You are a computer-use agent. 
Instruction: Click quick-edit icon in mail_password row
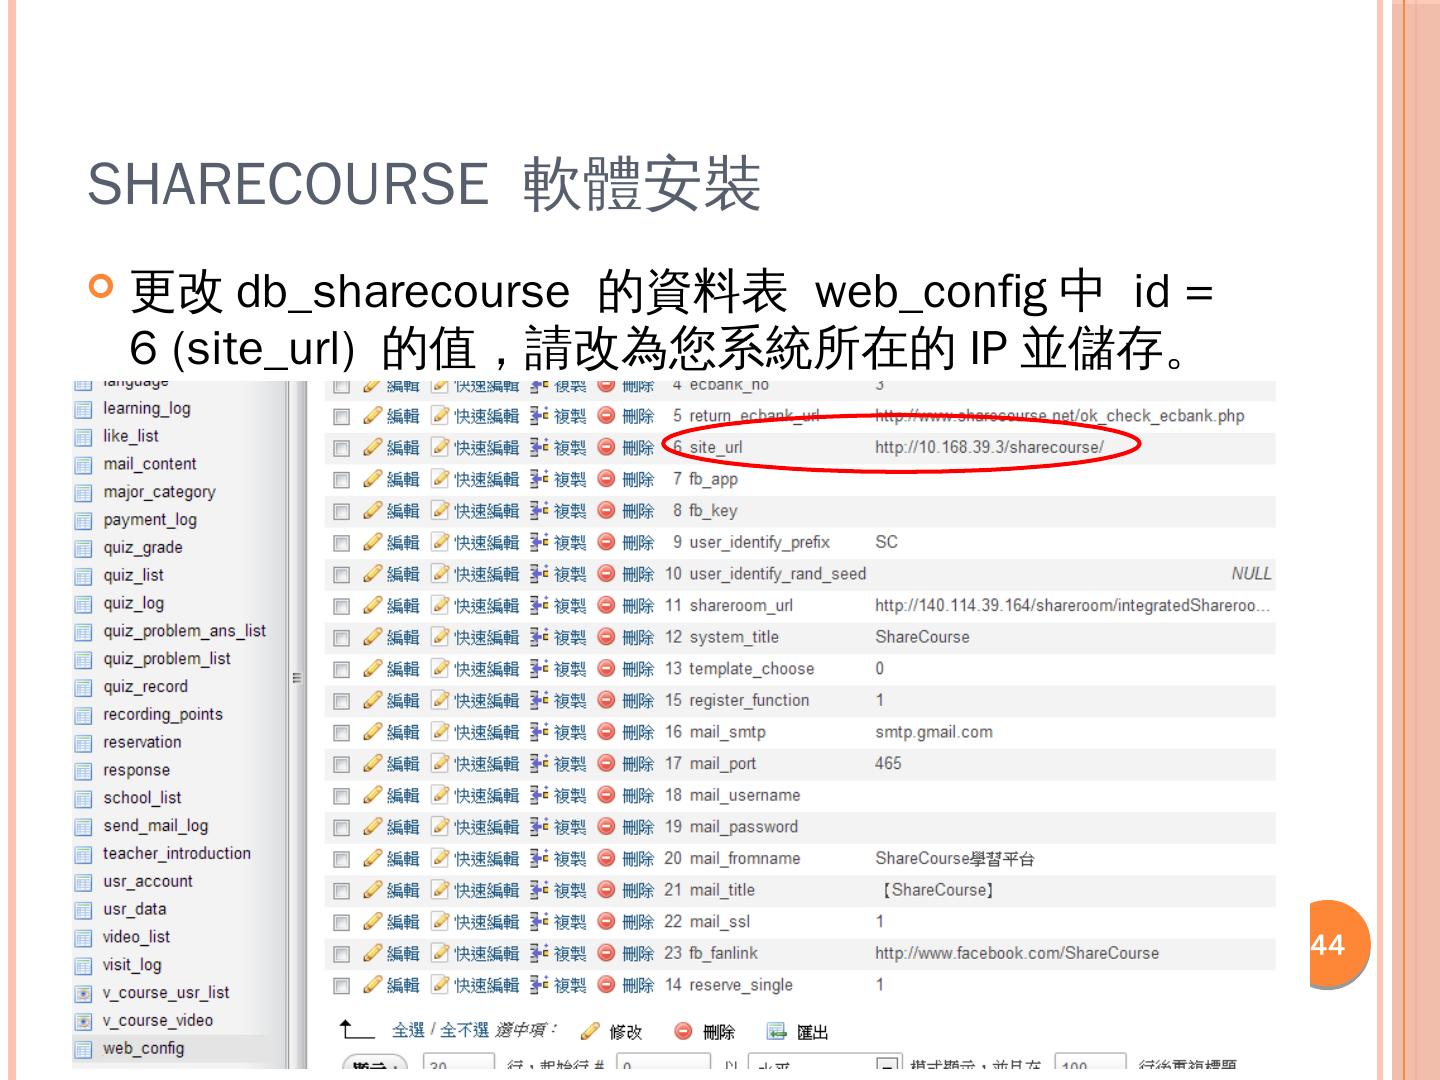coord(440,827)
